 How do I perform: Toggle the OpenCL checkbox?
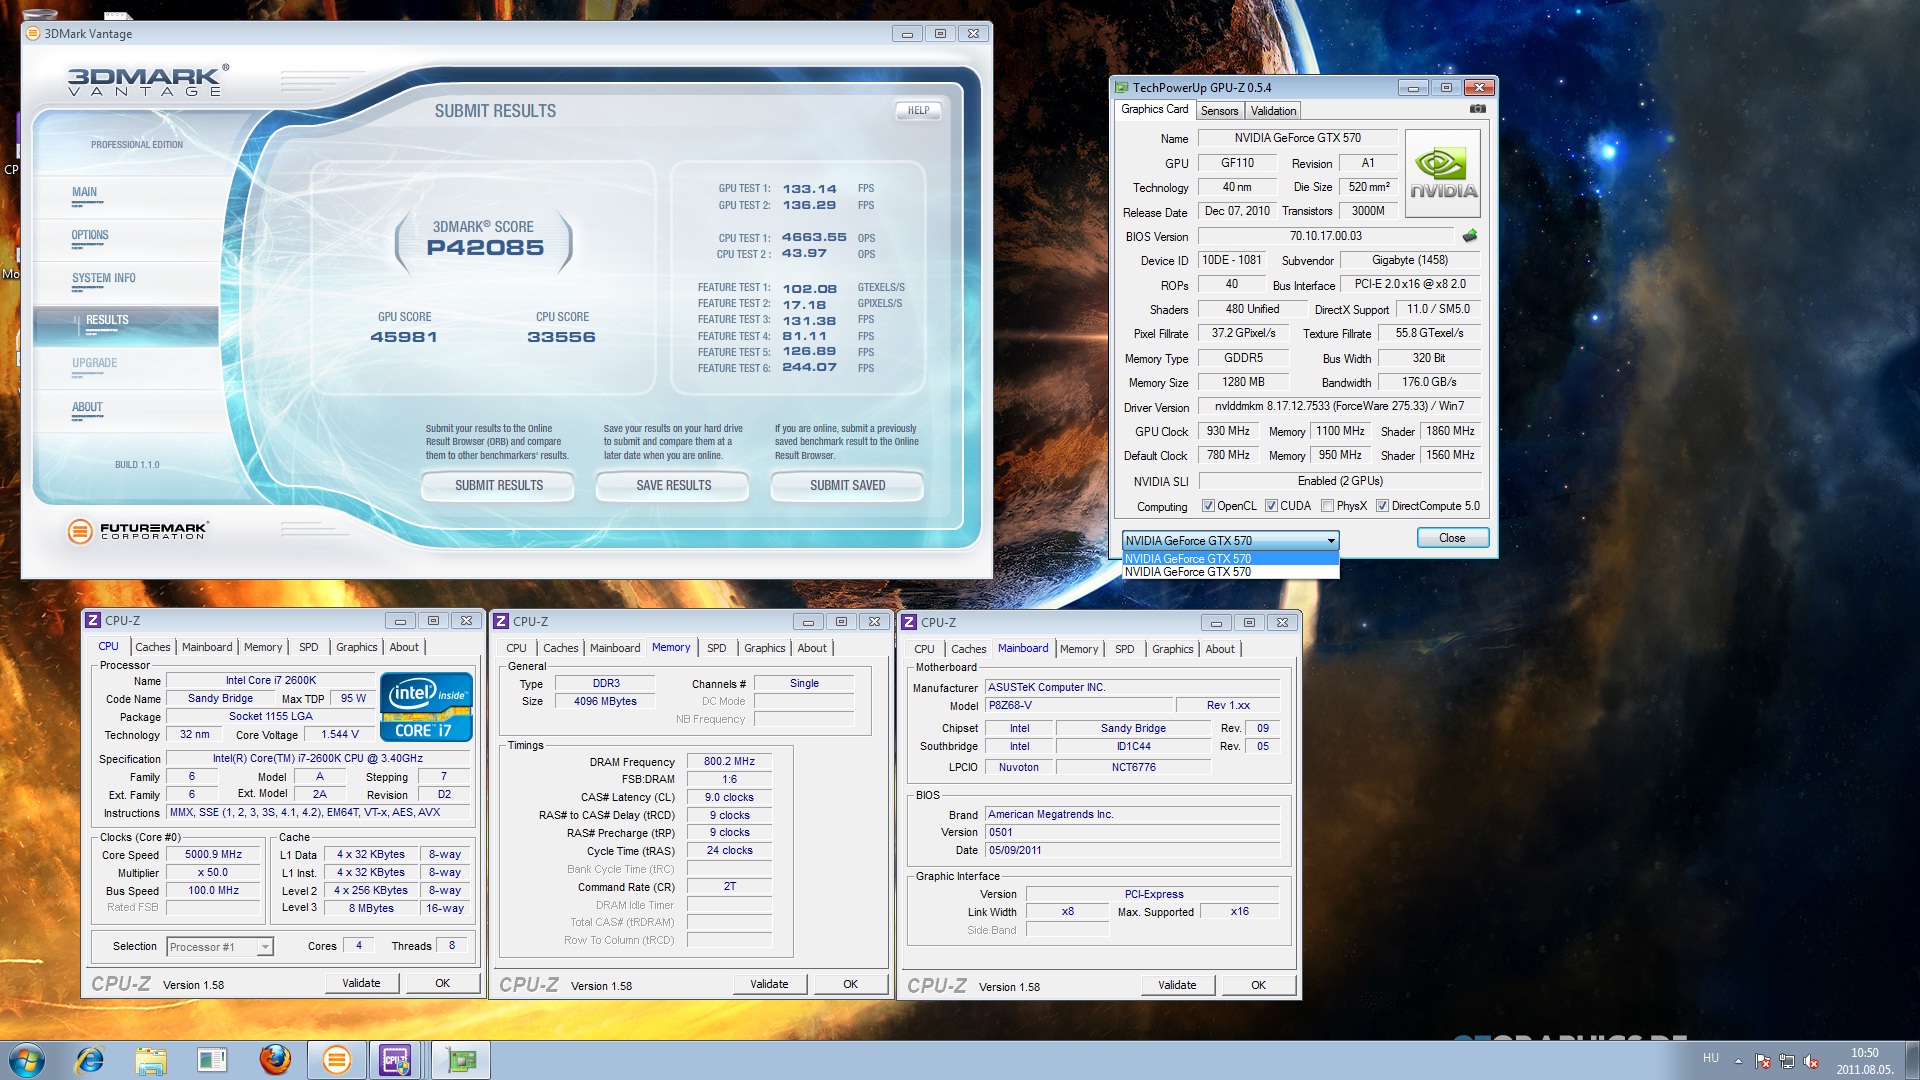click(1208, 506)
